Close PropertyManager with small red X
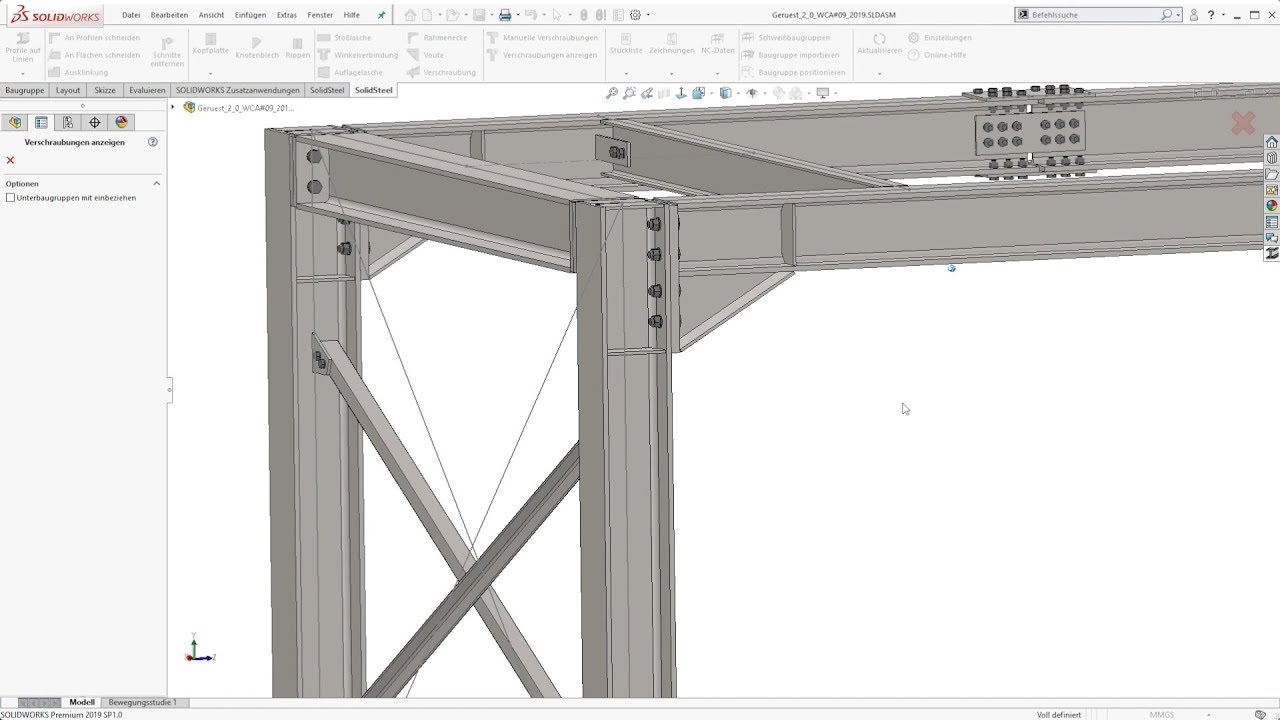Screen dimensions: 1280x720 click(11, 160)
